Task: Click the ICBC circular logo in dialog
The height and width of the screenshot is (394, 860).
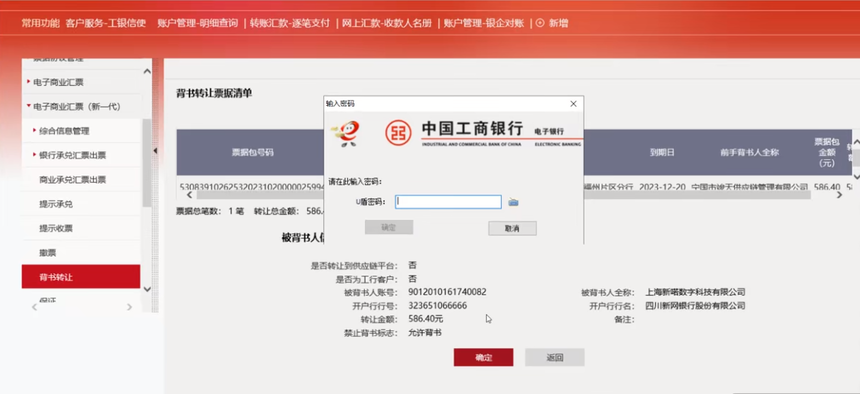Action: (x=398, y=133)
